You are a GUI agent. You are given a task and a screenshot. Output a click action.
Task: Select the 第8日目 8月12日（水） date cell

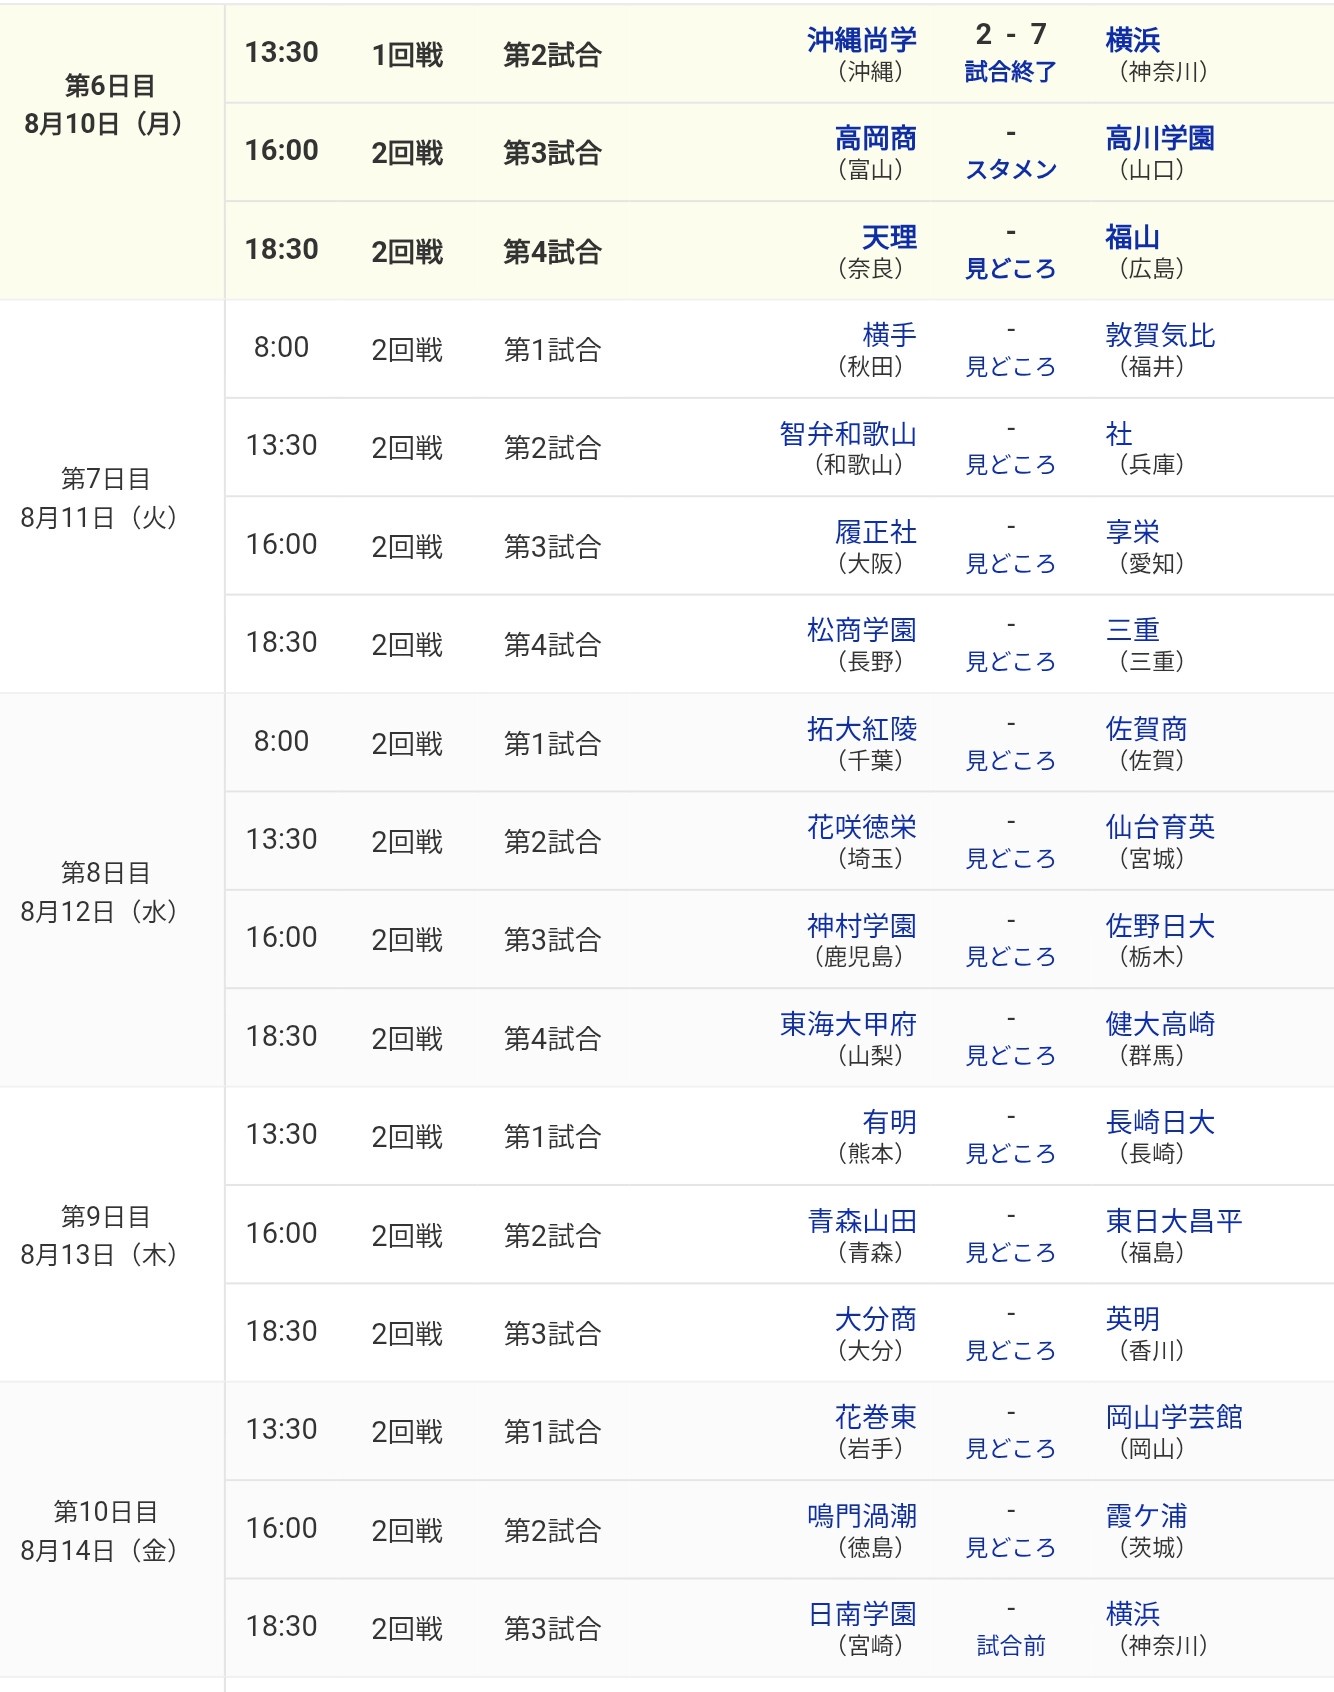pos(111,890)
